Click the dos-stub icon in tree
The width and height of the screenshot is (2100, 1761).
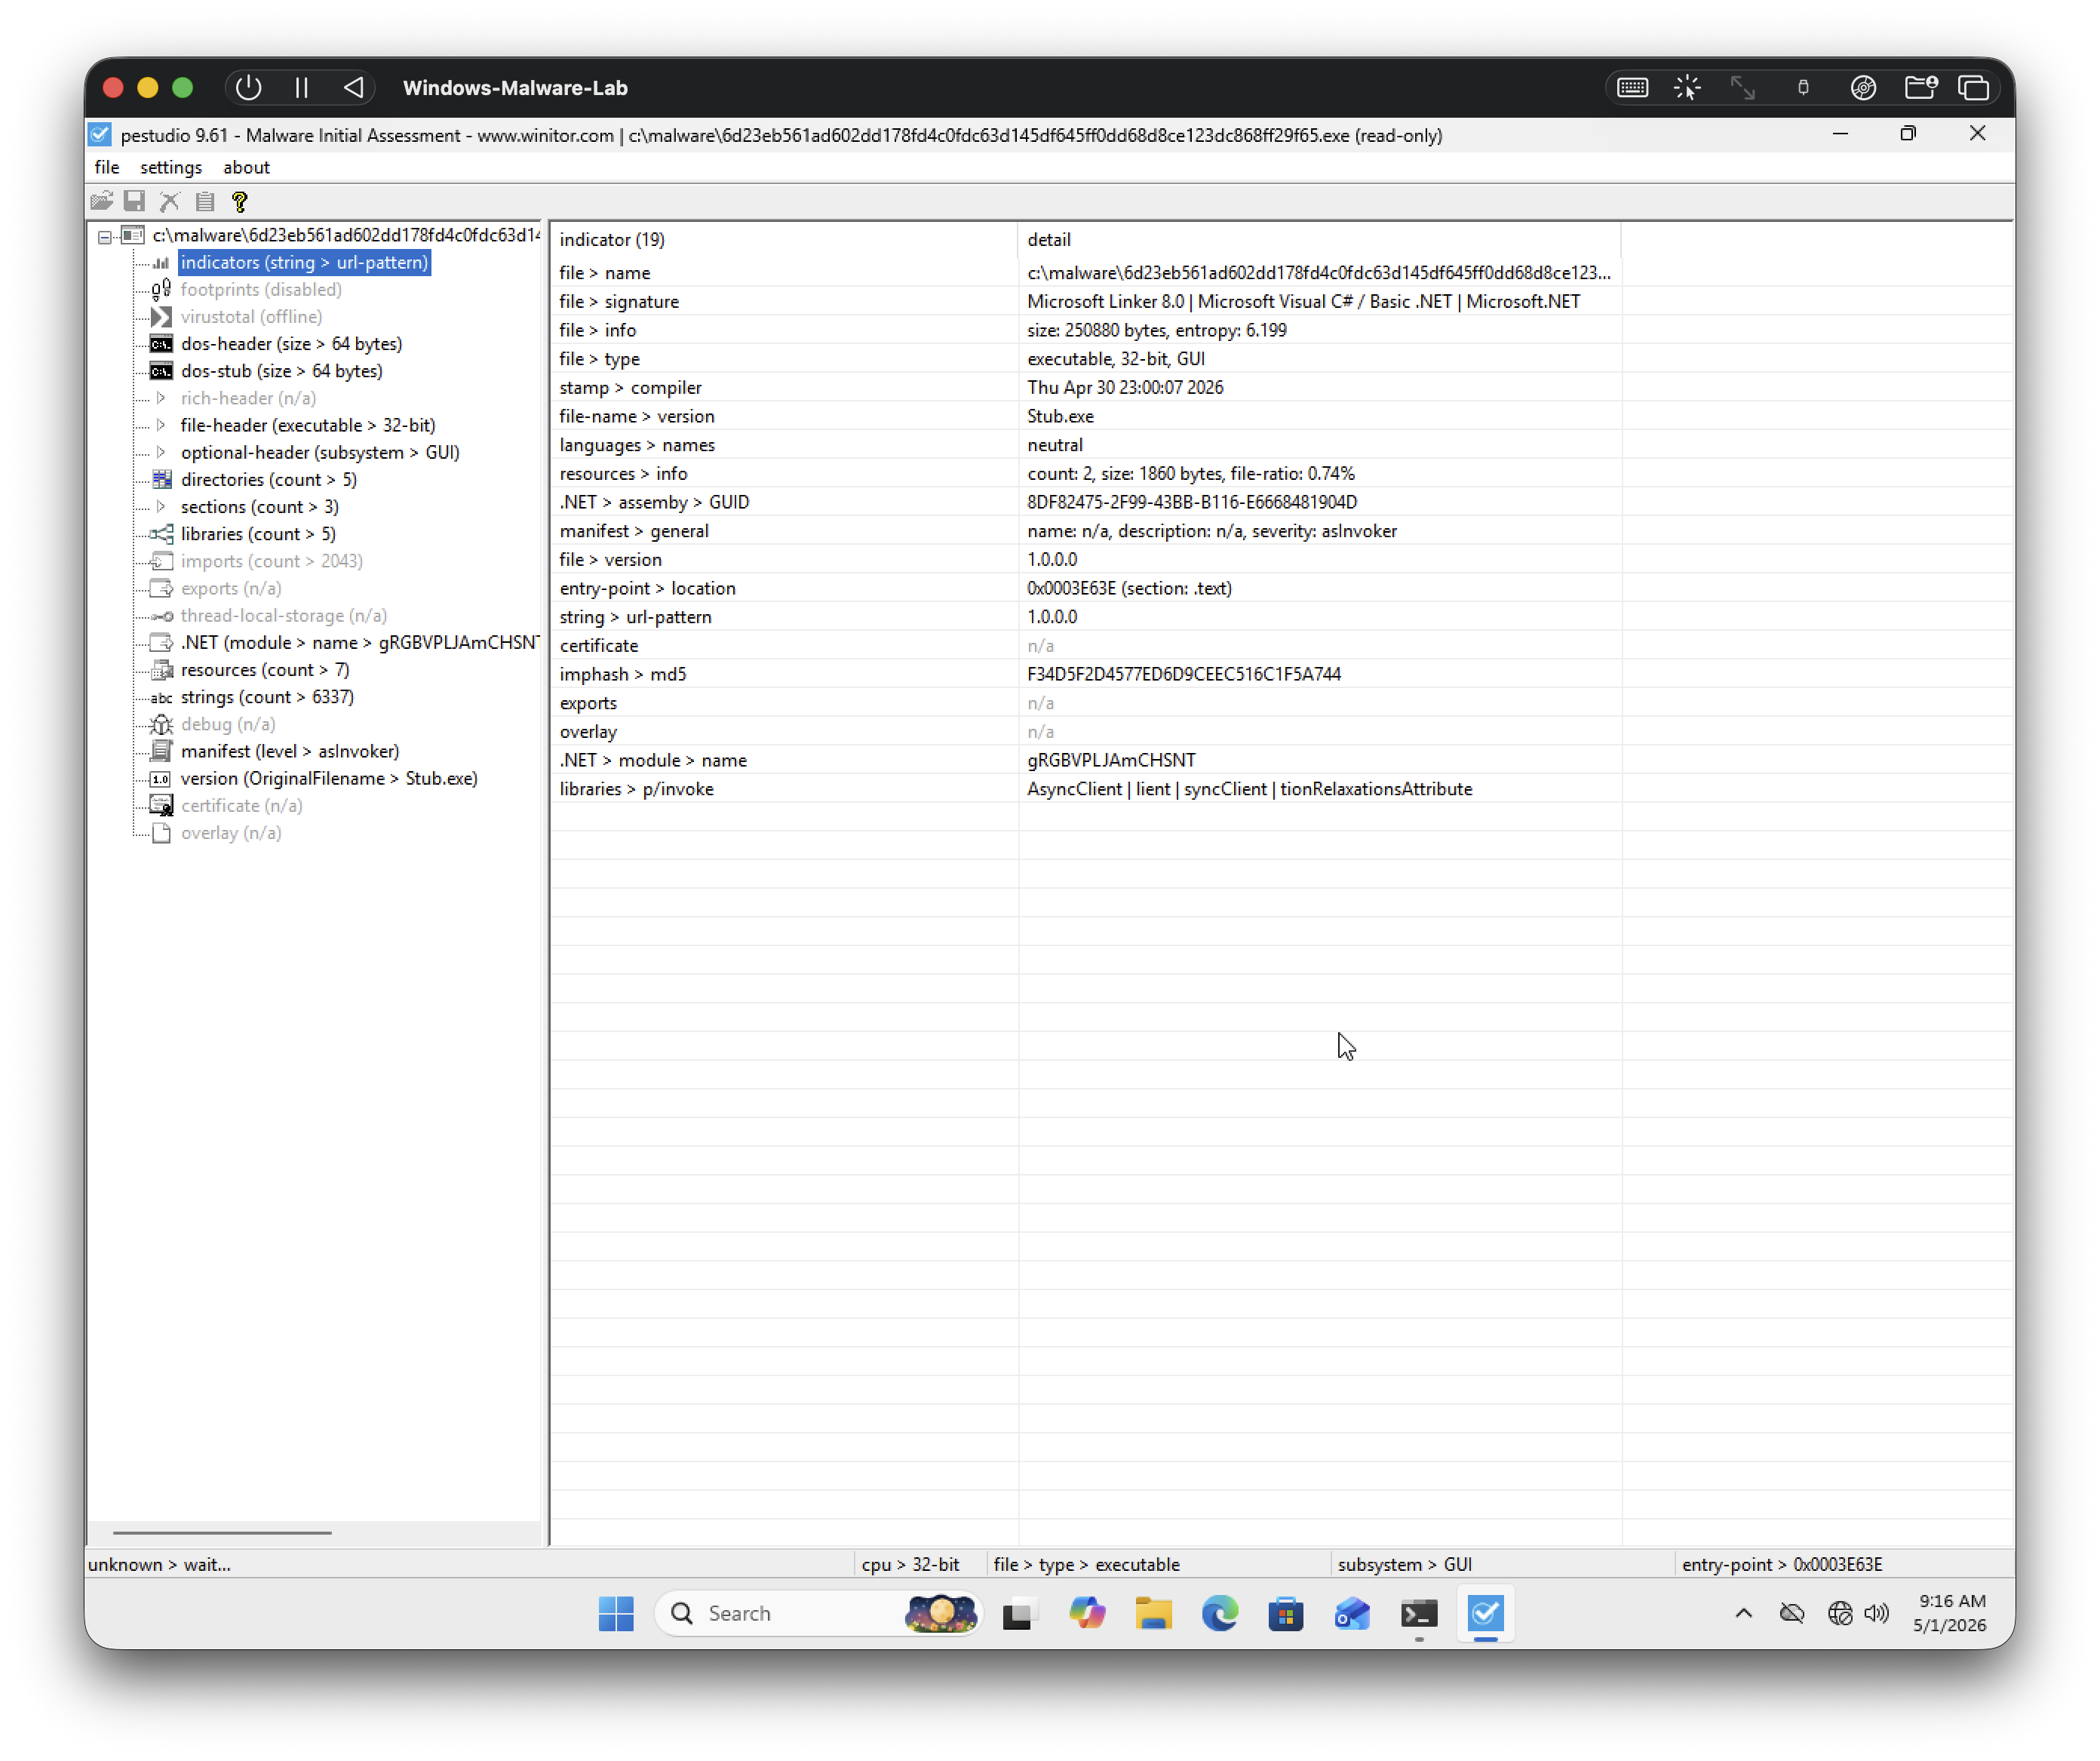(161, 371)
